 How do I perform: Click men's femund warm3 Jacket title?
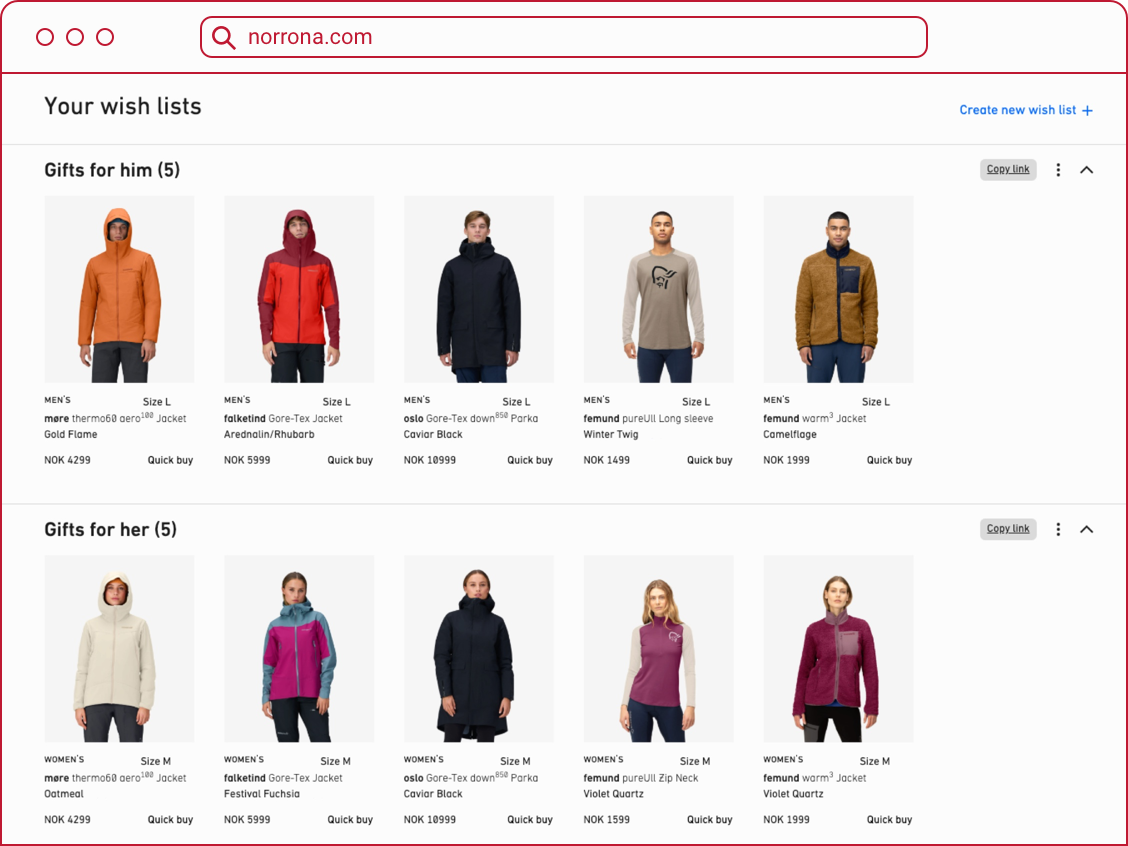click(815, 418)
